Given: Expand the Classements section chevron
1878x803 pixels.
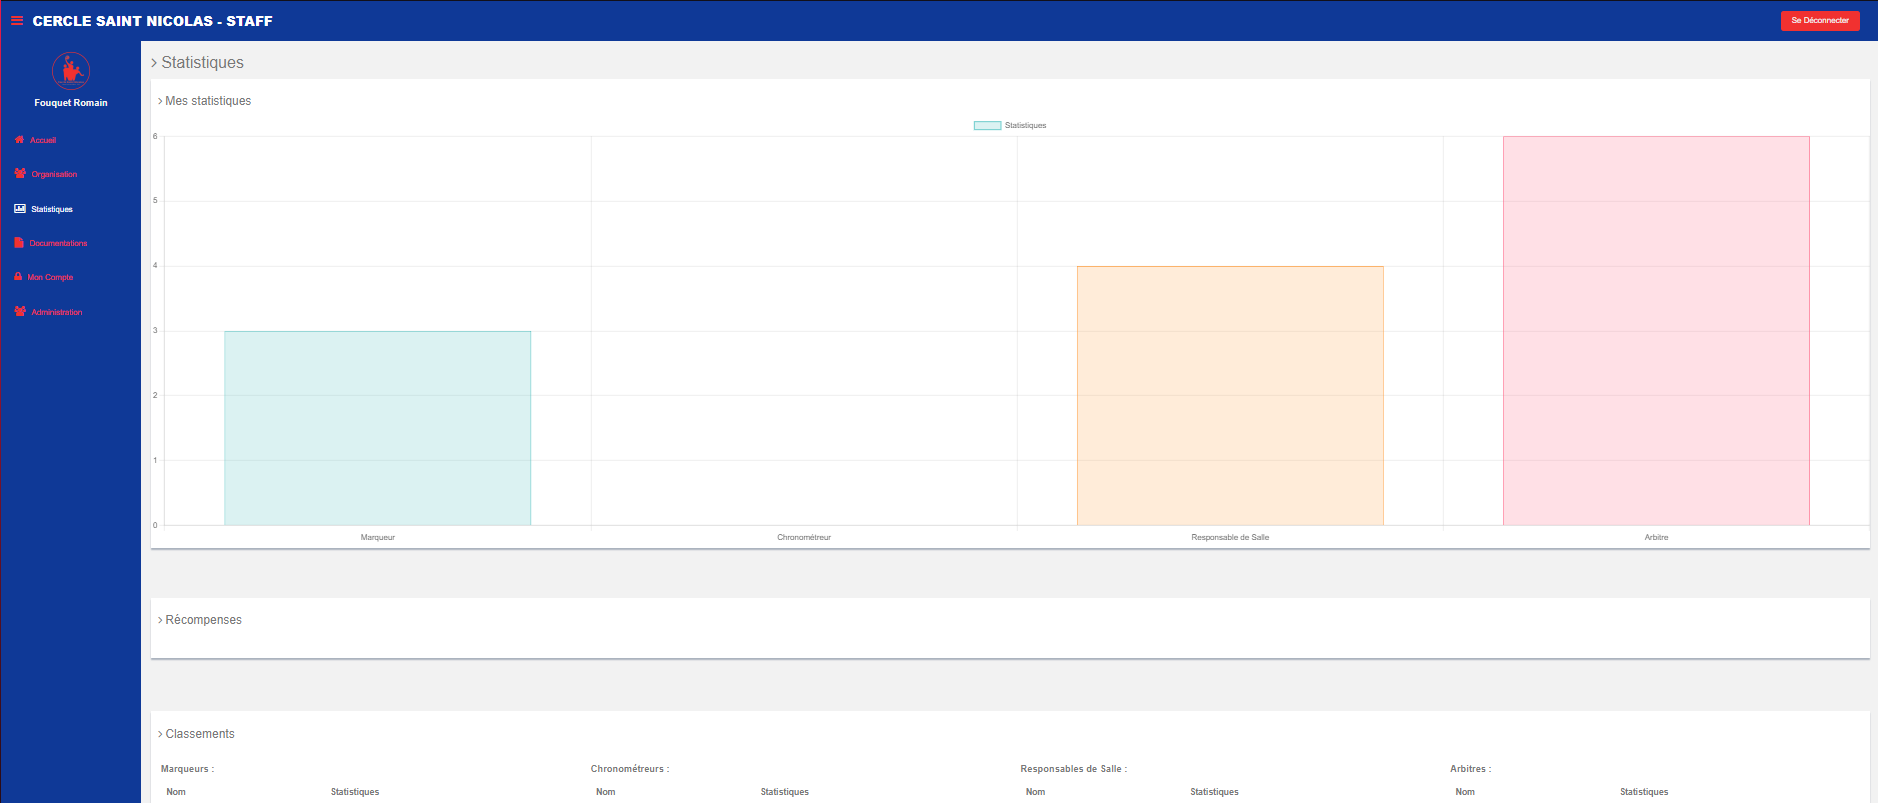Looking at the screenshot, I should (x=160, y=734).
